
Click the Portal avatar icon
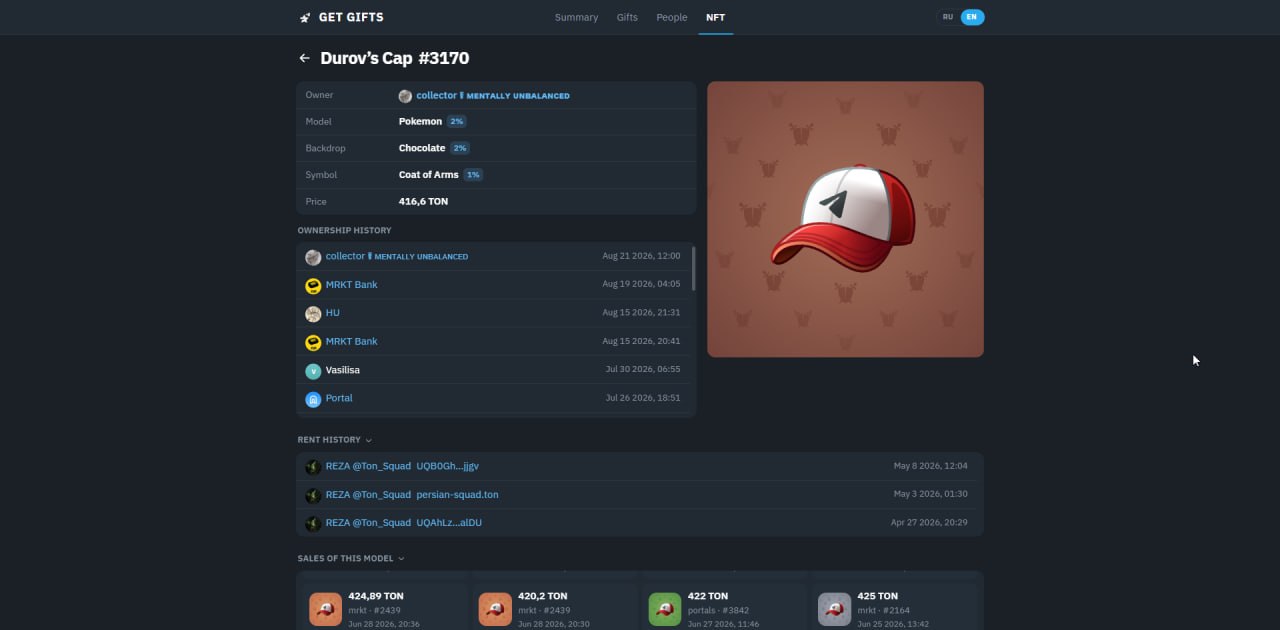coord(313,399)
